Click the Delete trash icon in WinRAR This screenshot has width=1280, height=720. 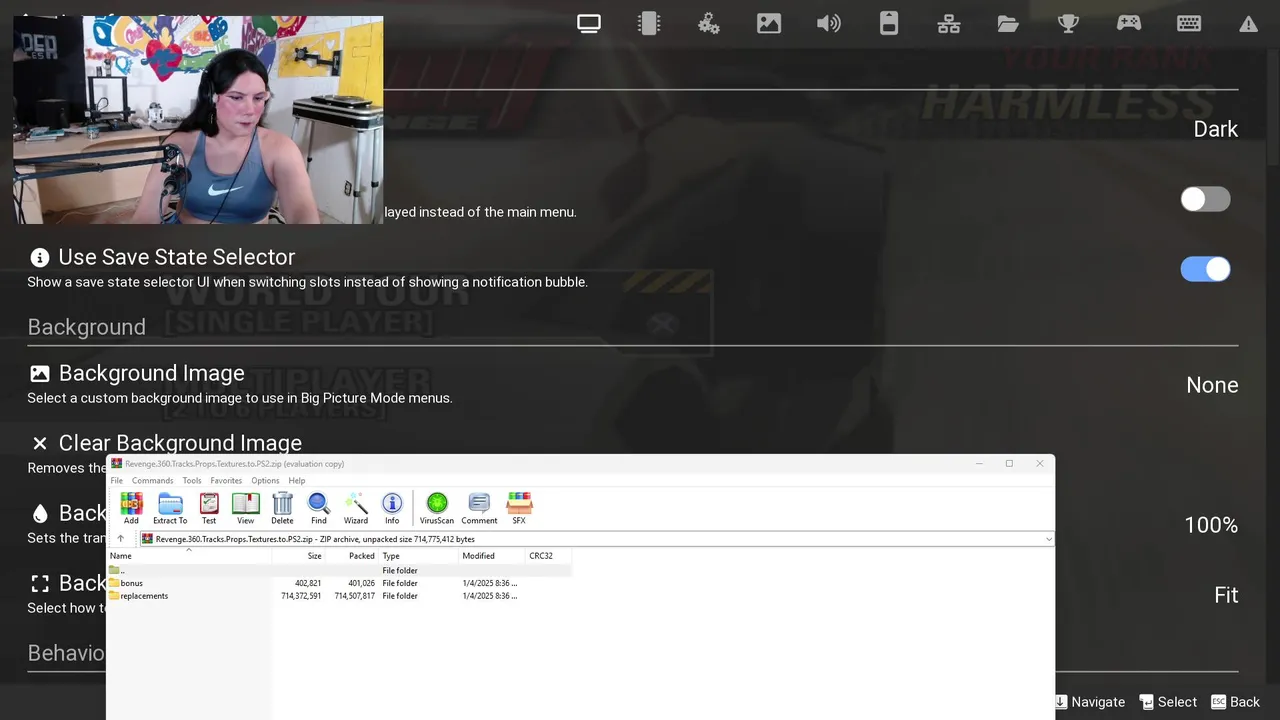point(282,508)
